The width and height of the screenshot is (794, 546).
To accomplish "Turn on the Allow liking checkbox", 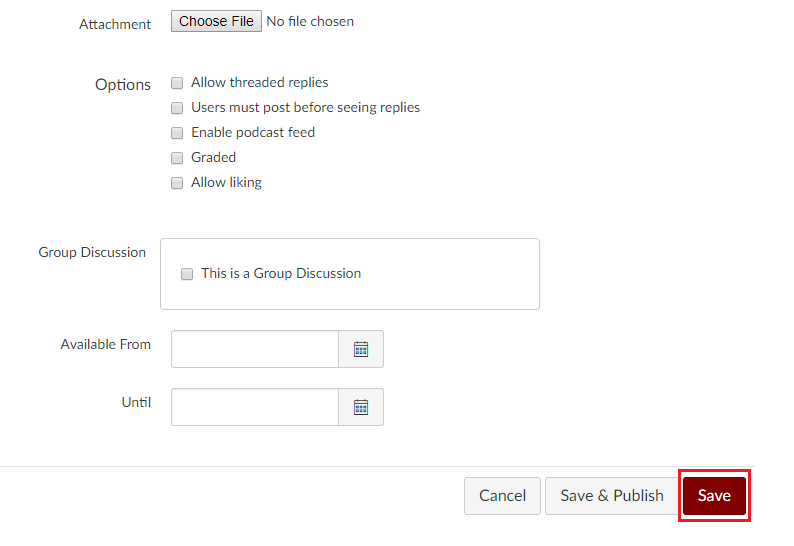I will (x=177, y=183).
